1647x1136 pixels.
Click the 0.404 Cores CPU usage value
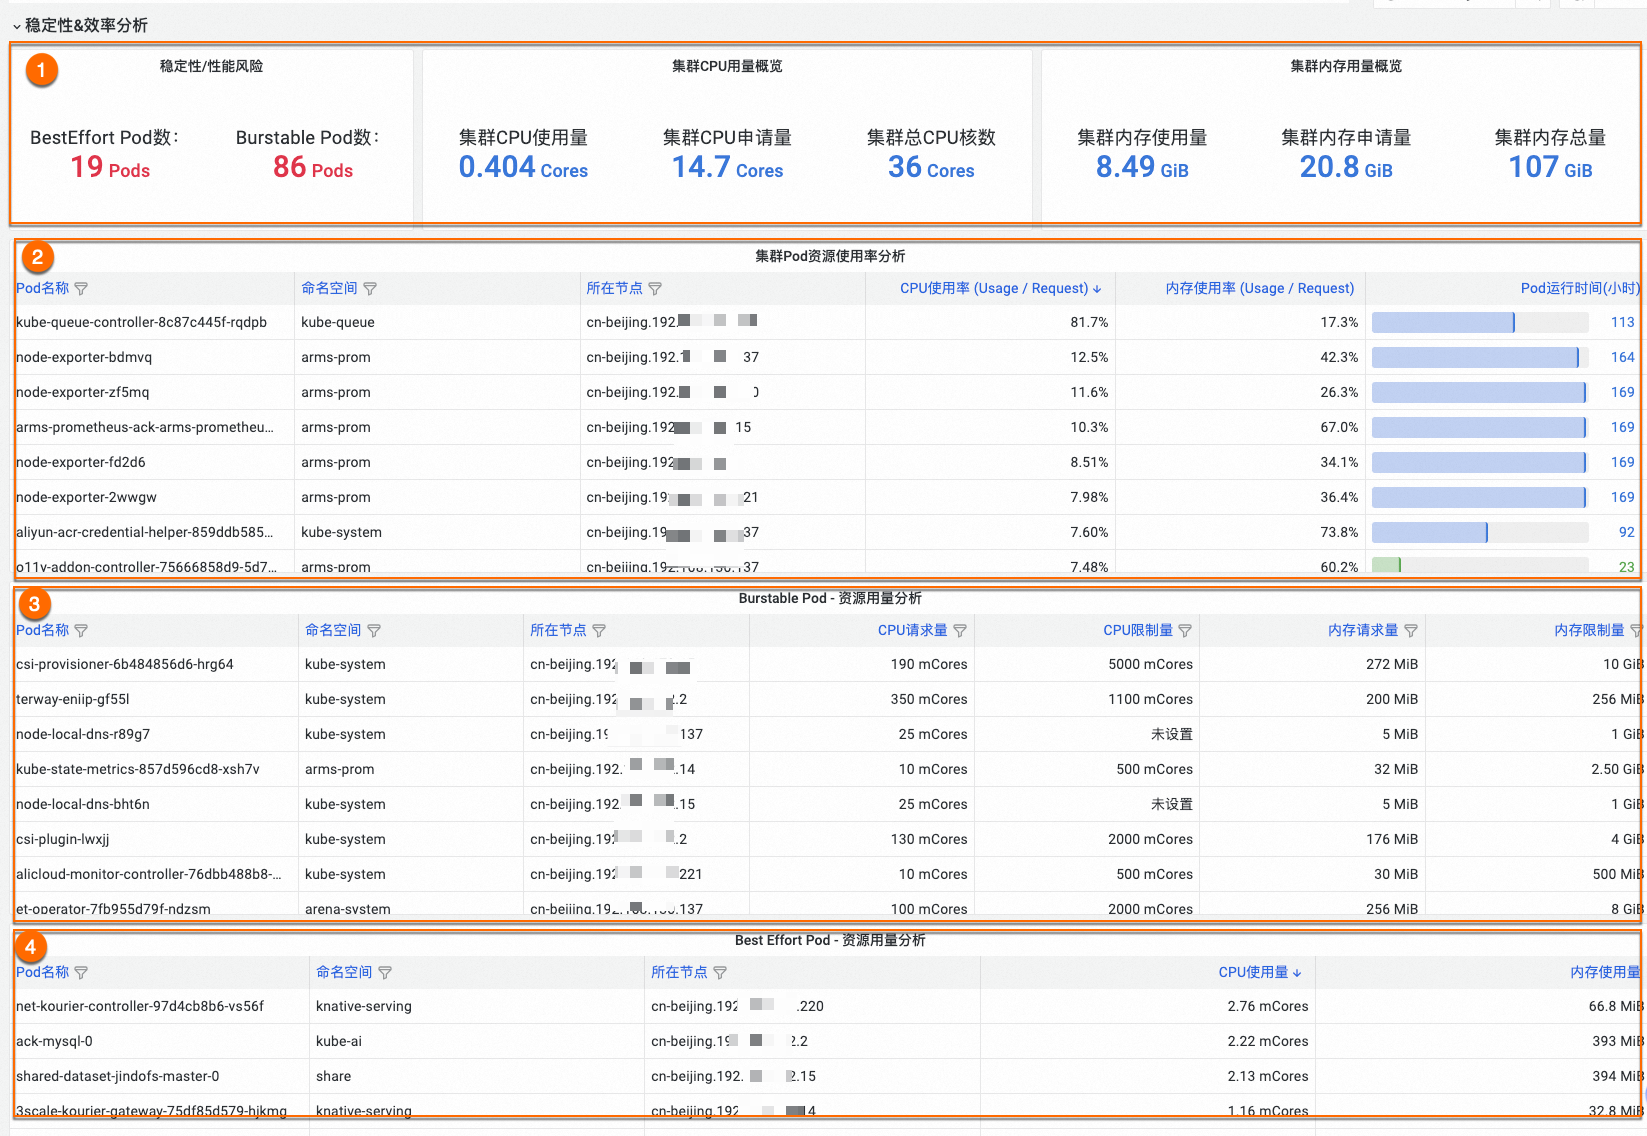(523, 167)
